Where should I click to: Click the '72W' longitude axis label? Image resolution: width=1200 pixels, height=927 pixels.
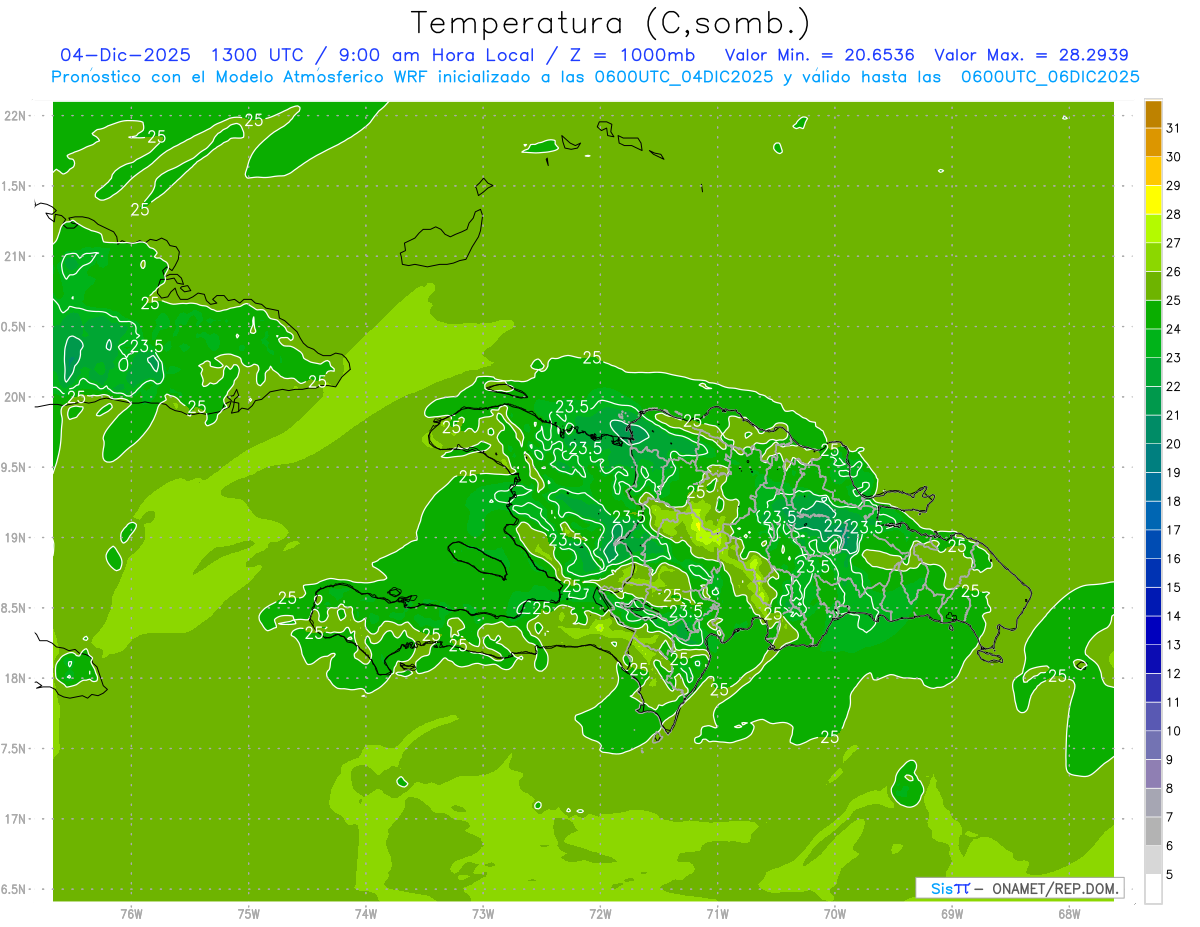click(x=600, y=913)
